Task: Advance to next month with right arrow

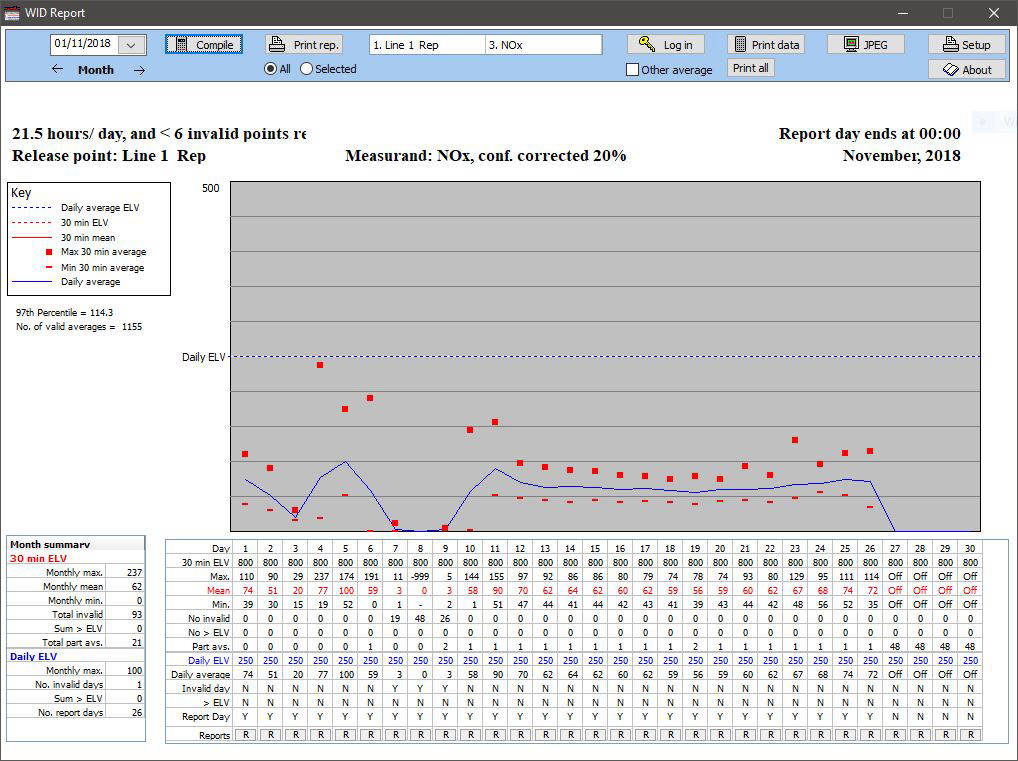Action: click(x=139, y=70)
